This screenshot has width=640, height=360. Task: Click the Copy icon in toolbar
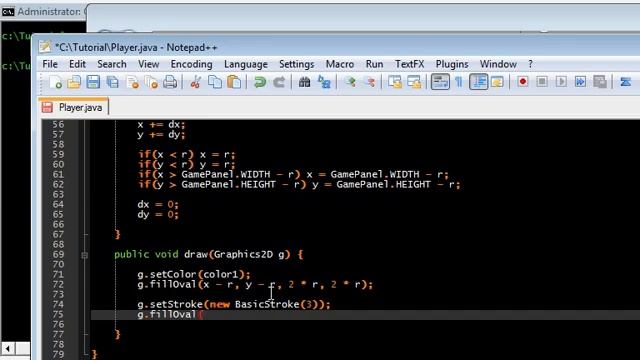(215, 82)
